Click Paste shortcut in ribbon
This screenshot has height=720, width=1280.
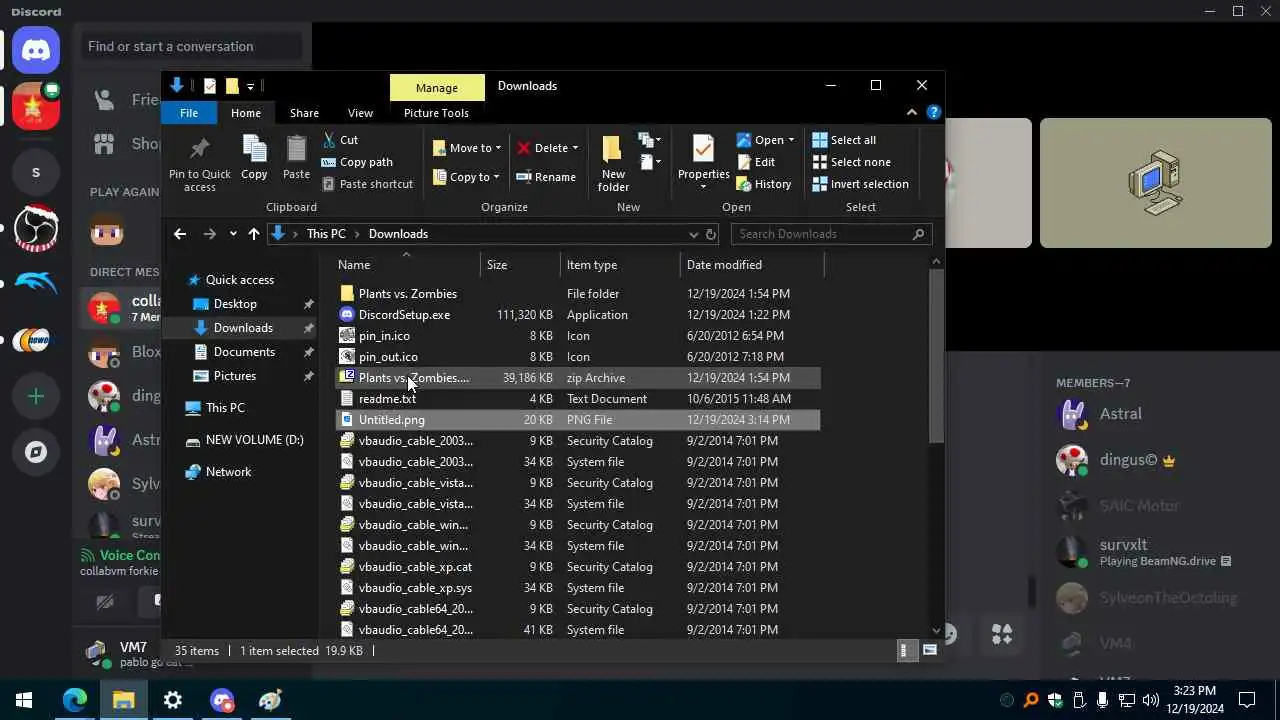coord(367,184)
